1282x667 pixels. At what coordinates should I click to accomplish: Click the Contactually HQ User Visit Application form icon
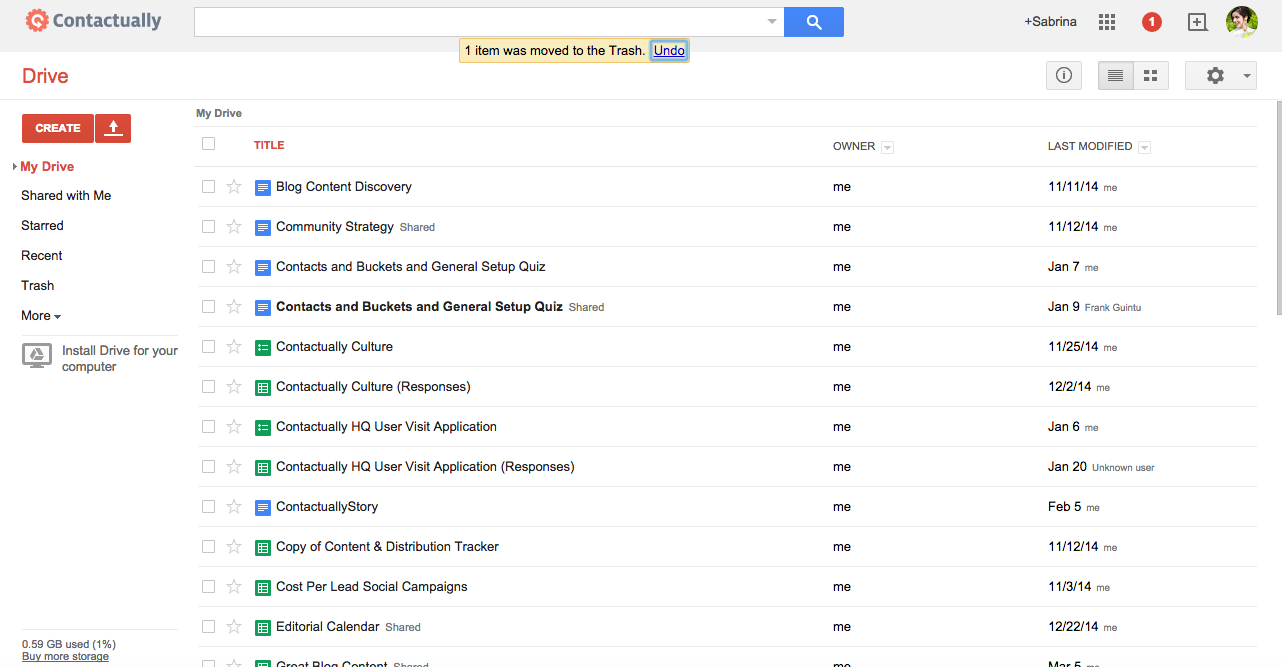pos(263,427)
